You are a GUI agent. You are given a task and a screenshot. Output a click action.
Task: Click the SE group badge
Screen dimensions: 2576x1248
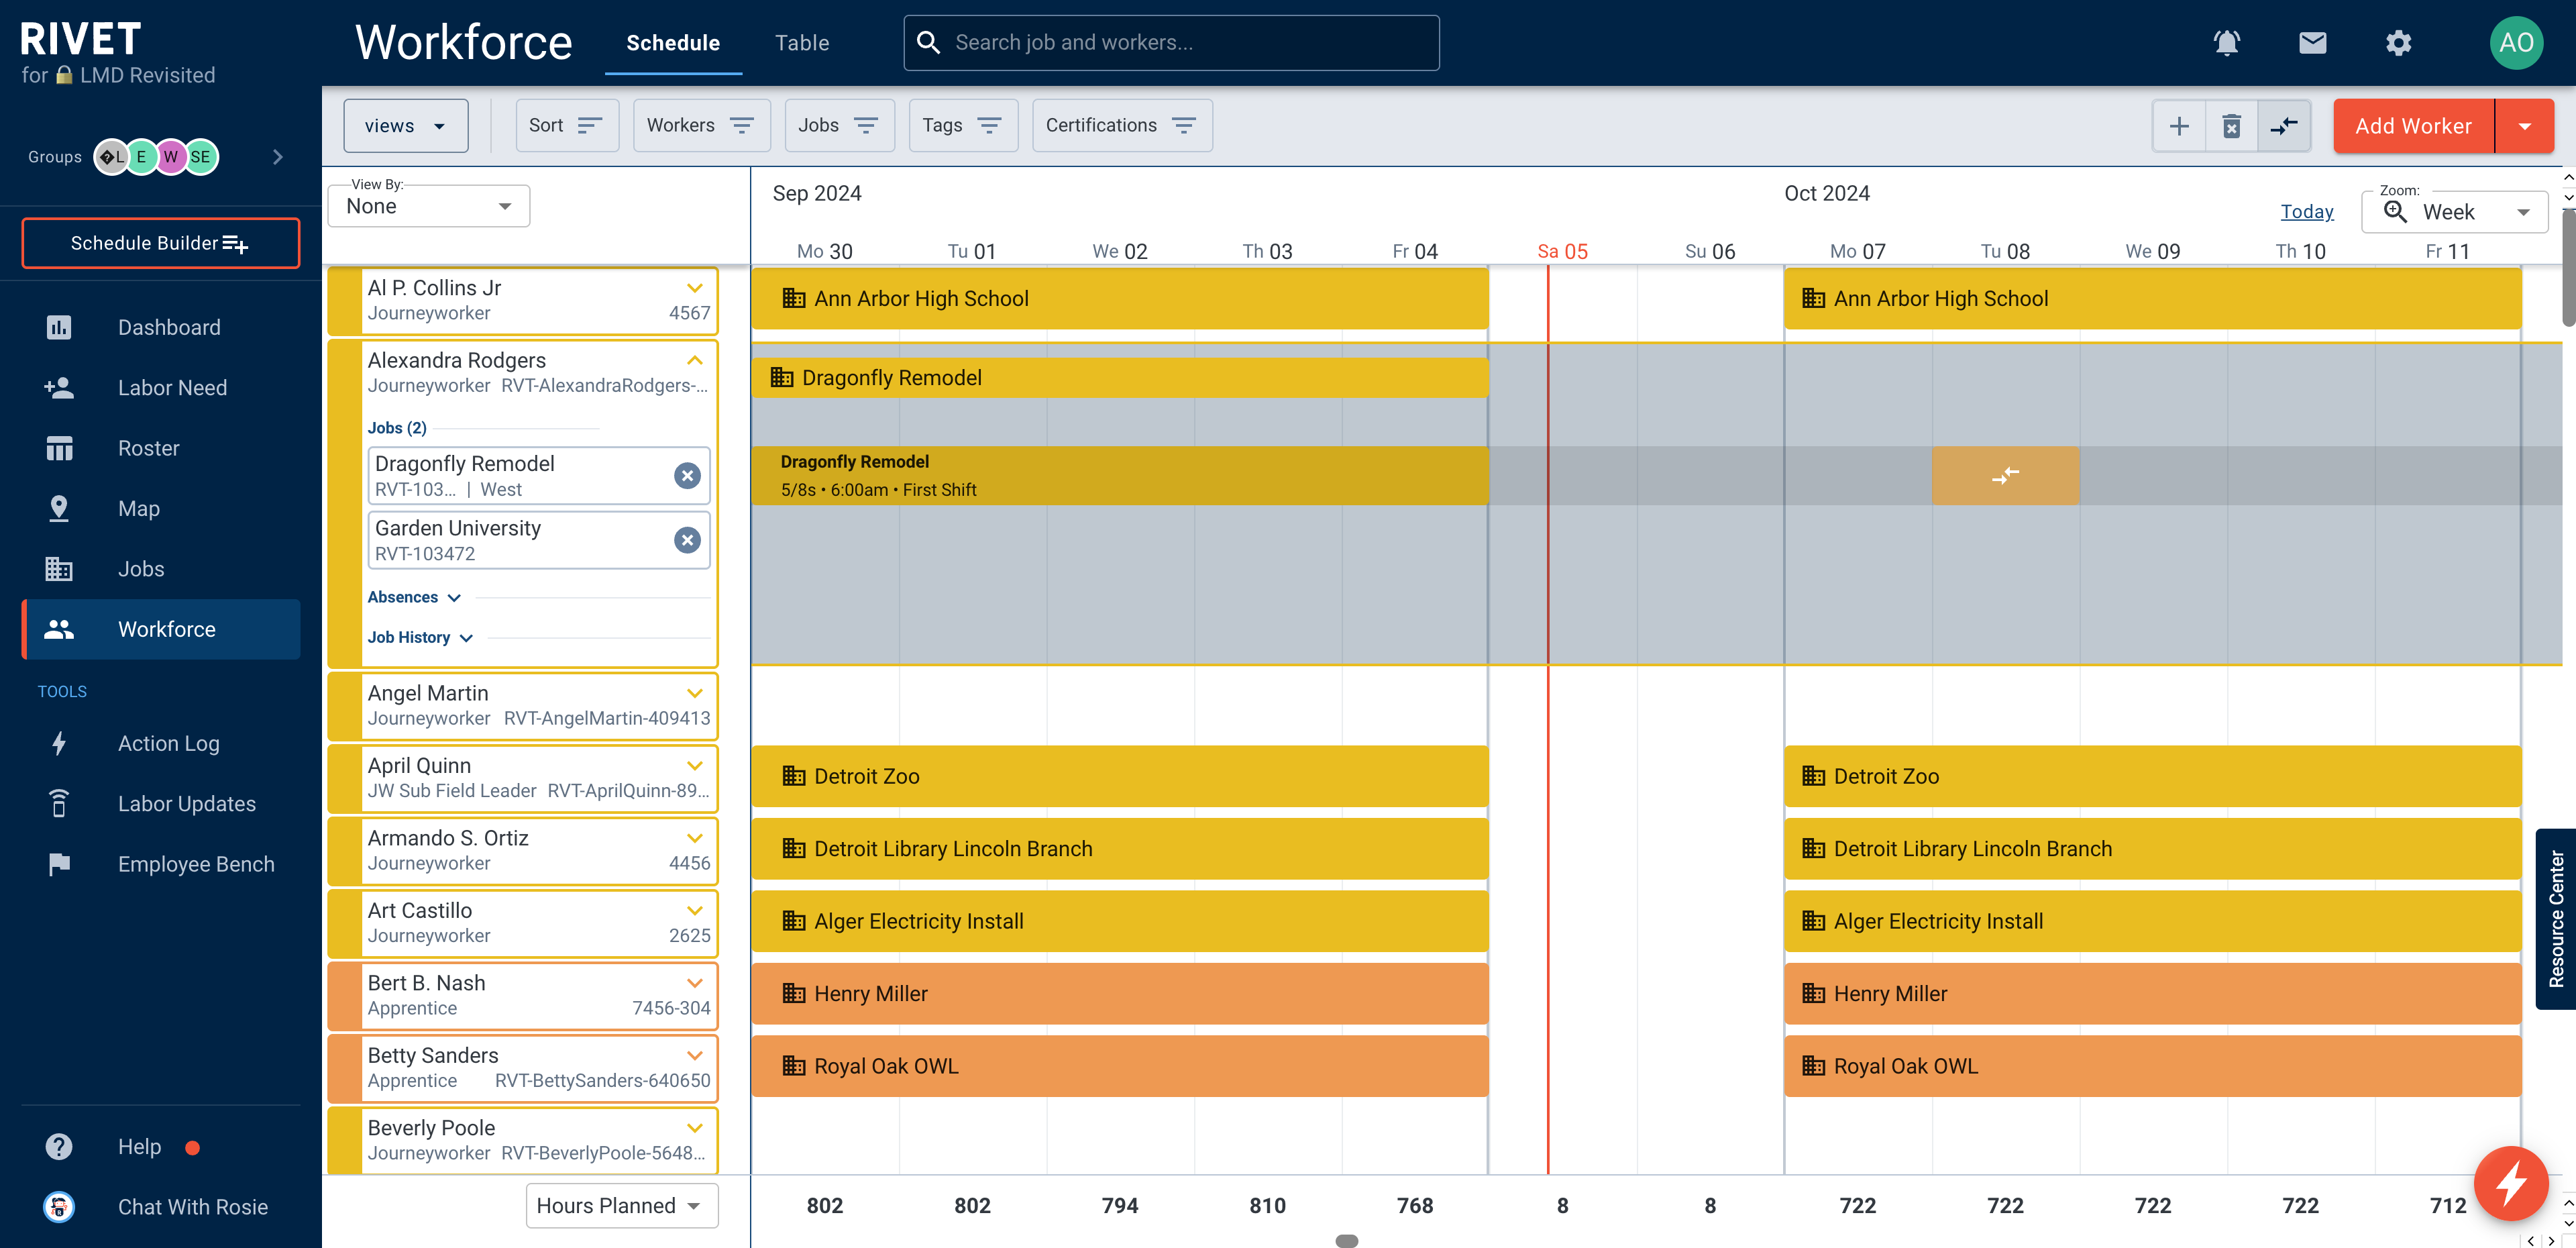click(x=201, y=157)
